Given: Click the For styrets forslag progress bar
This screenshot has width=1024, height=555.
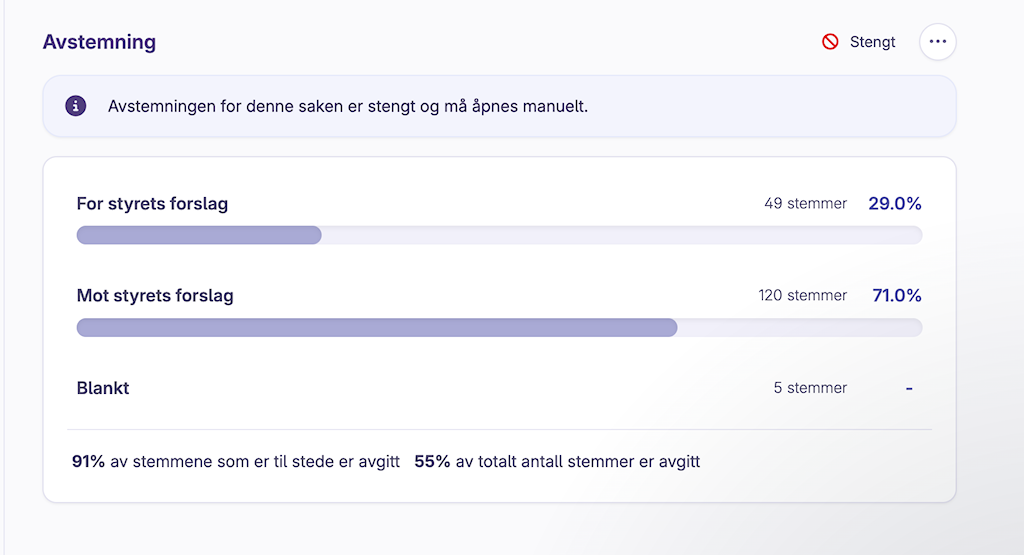Looking at the screenshot, I should coord(500,235).
